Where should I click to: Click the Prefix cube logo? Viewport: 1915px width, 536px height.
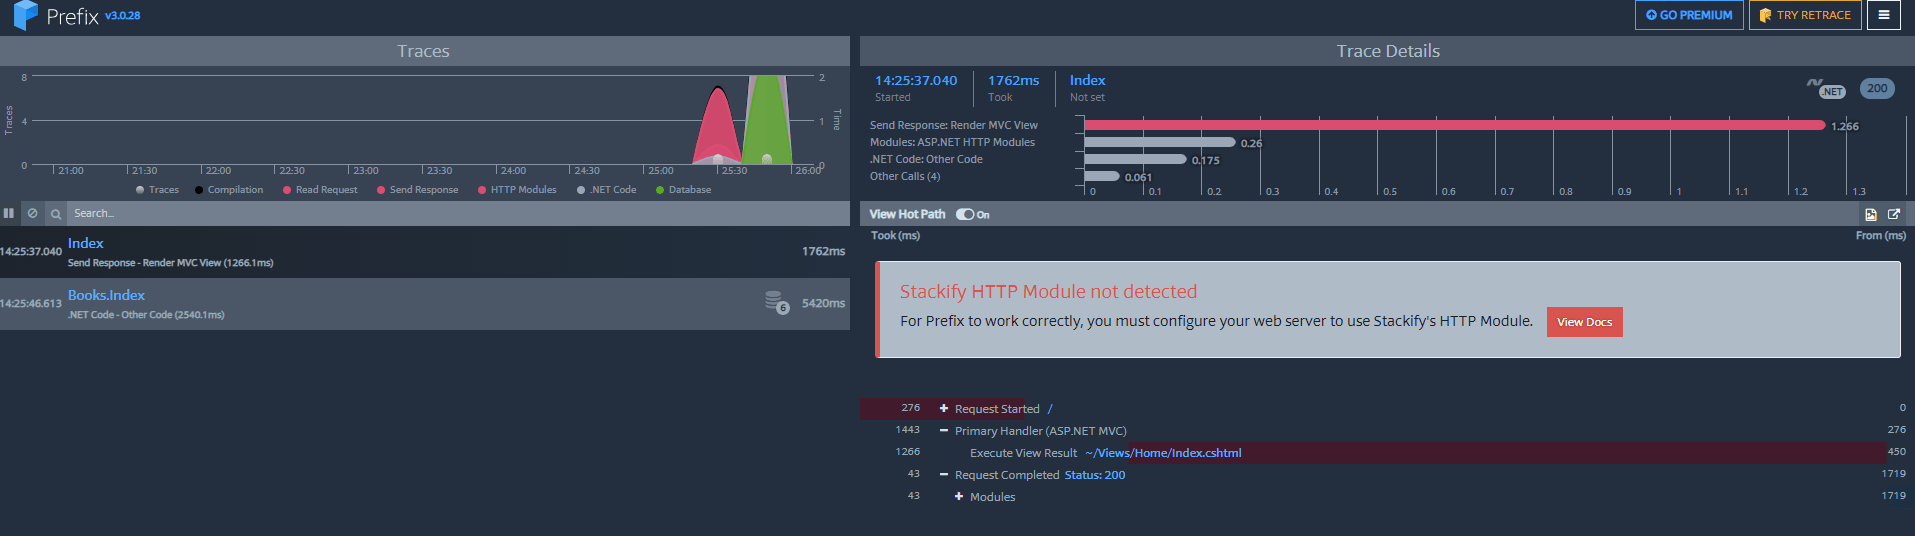point(25,15)
